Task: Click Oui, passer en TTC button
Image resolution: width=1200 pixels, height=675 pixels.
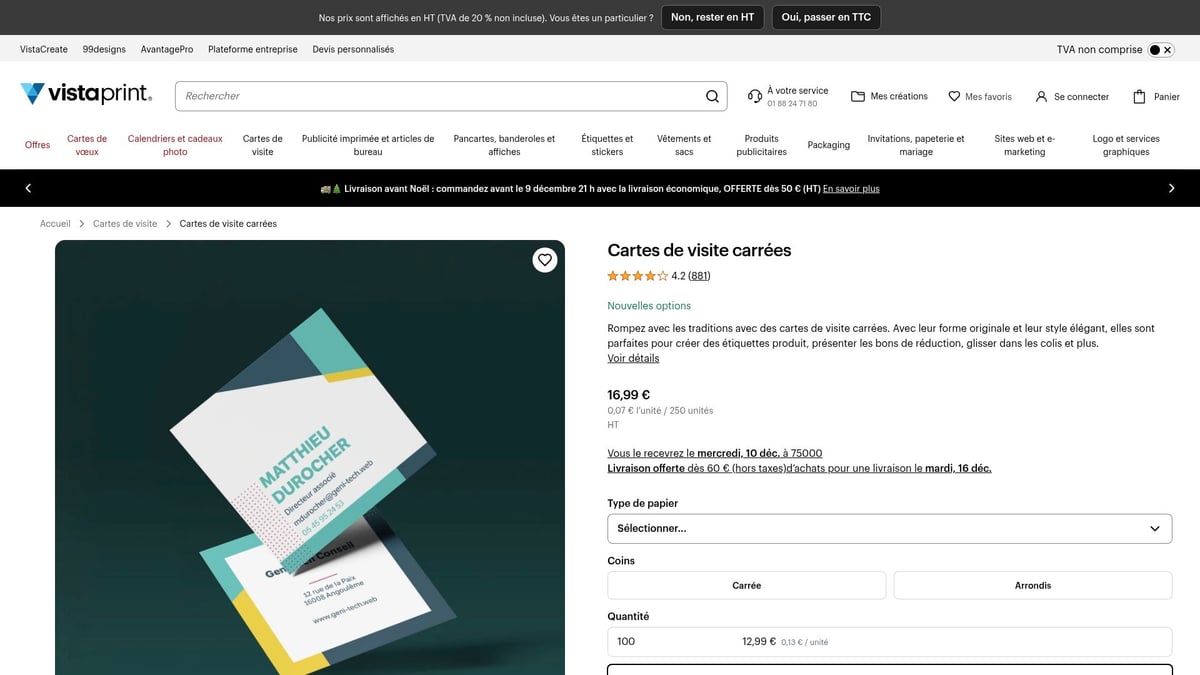Action: tap(826, 16)
